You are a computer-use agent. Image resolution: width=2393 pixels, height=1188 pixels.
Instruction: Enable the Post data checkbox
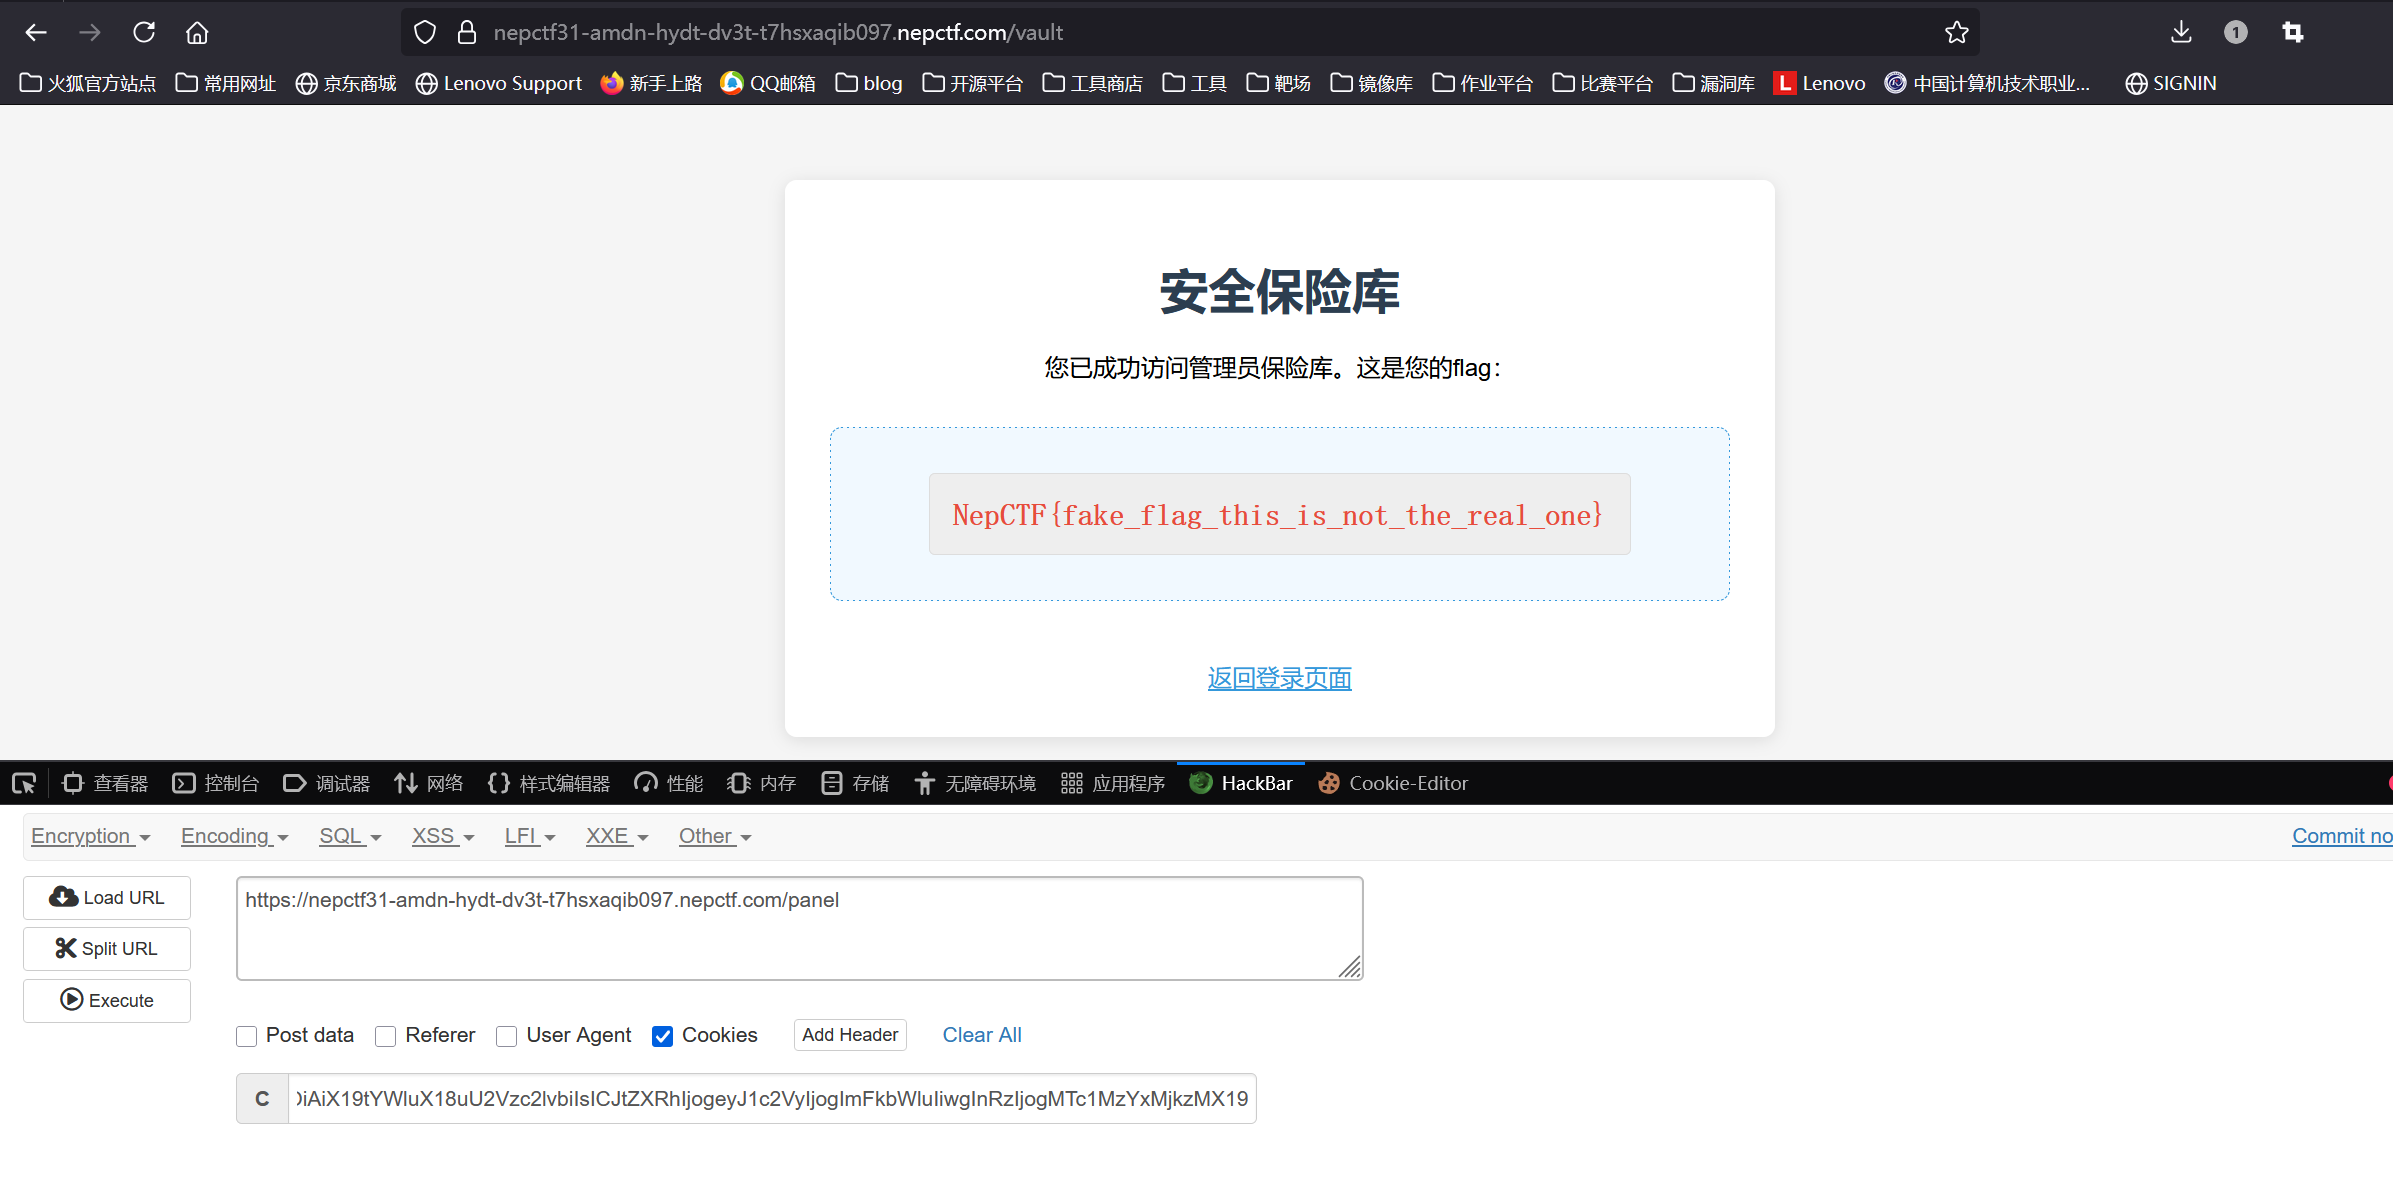click(247, 1036)
